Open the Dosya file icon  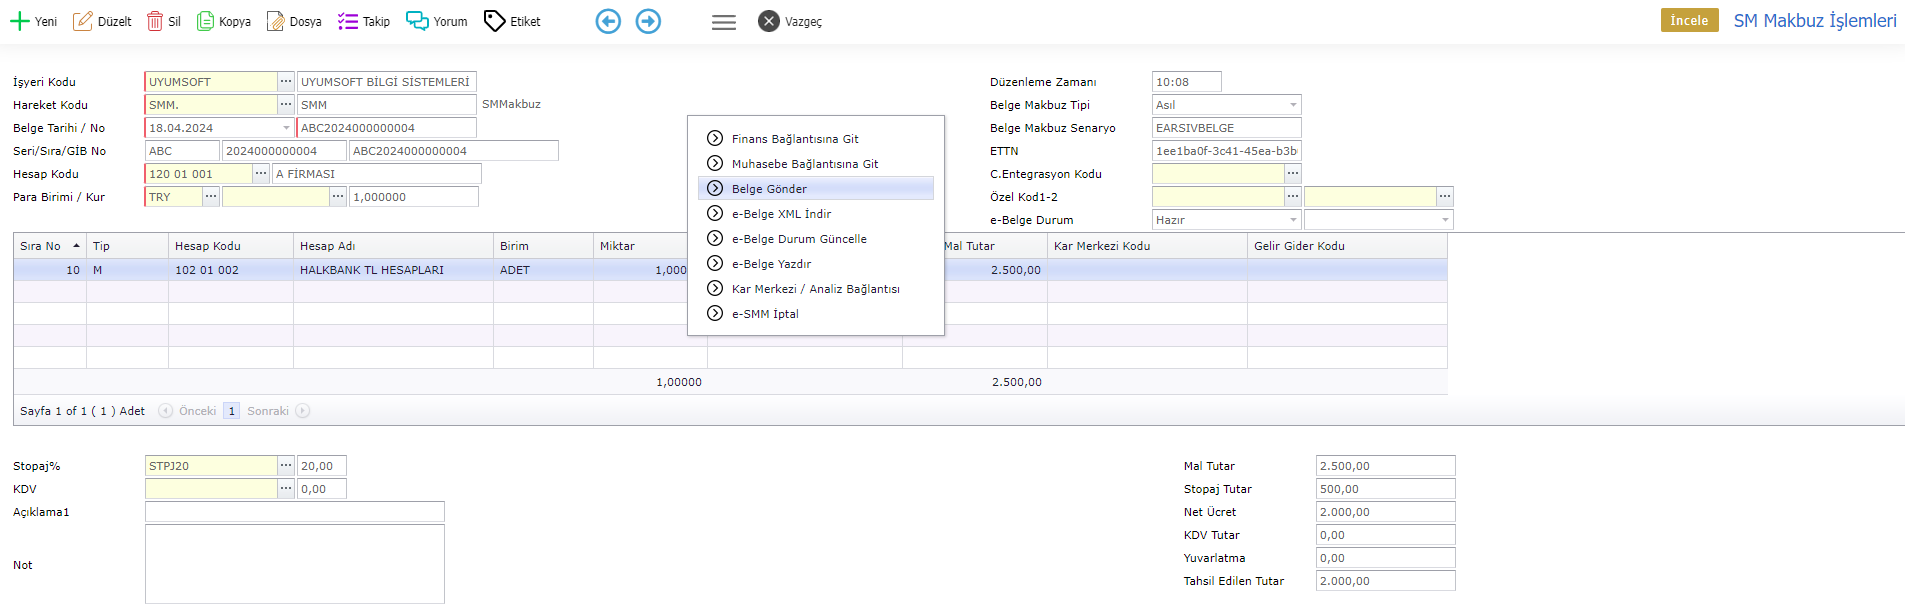[275, 21]
